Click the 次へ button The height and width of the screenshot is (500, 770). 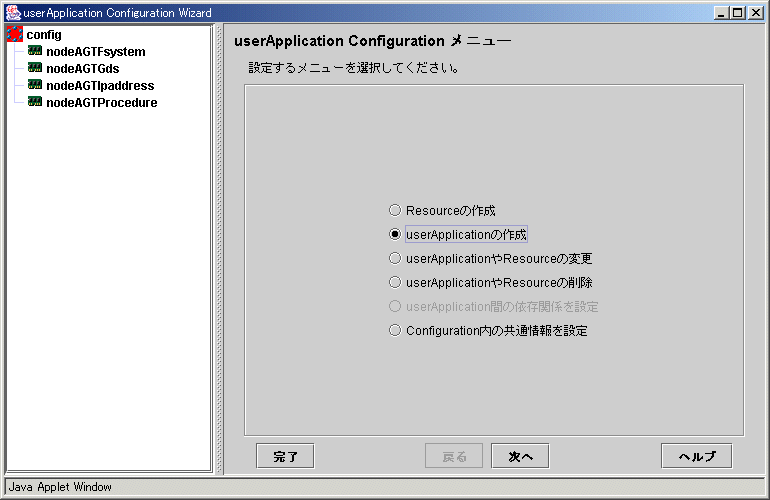[520, 456]
